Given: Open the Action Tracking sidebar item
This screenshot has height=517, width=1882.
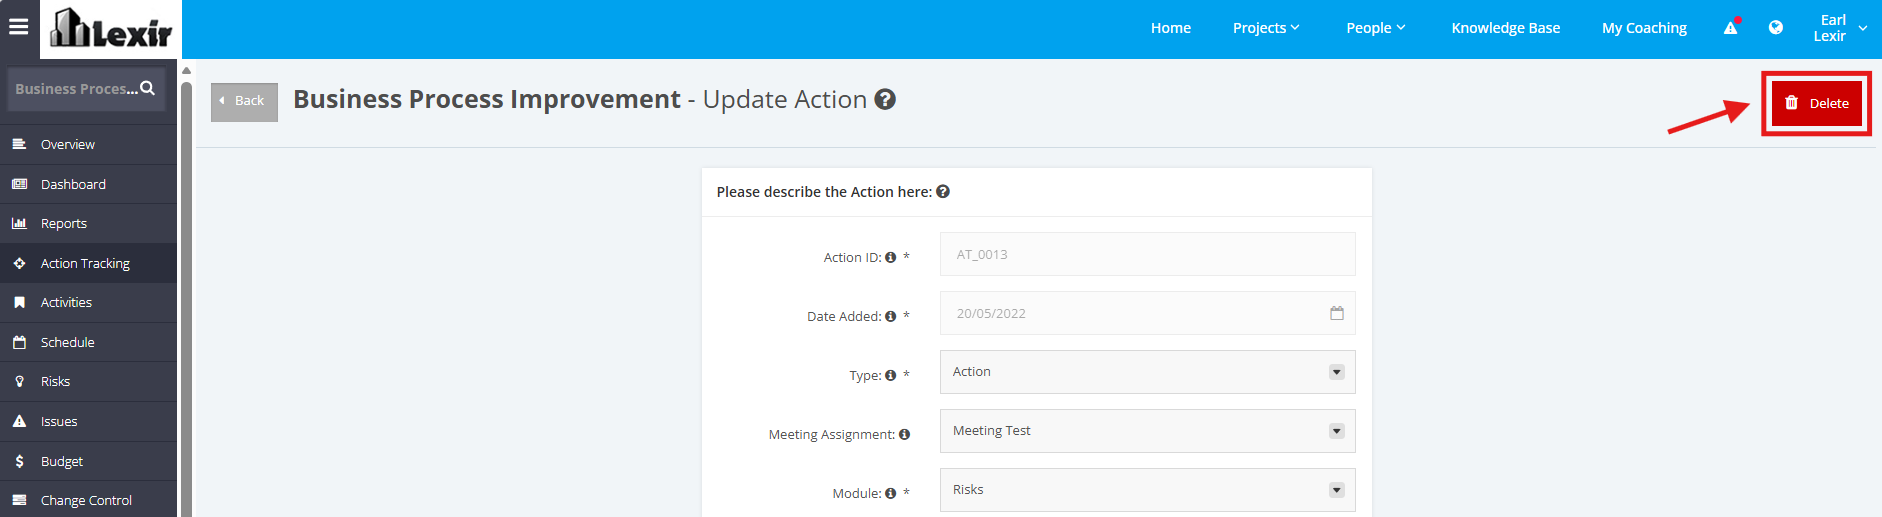Looking at the screenshot, I should pyautogui.click(x=88, y=263).
